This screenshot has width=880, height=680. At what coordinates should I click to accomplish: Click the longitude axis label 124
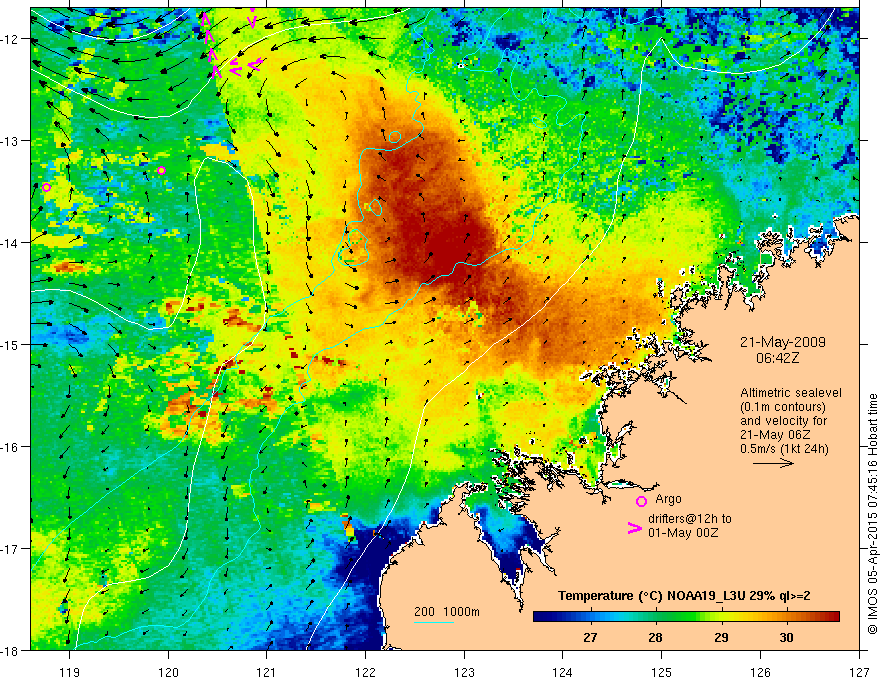coord(563,672)
